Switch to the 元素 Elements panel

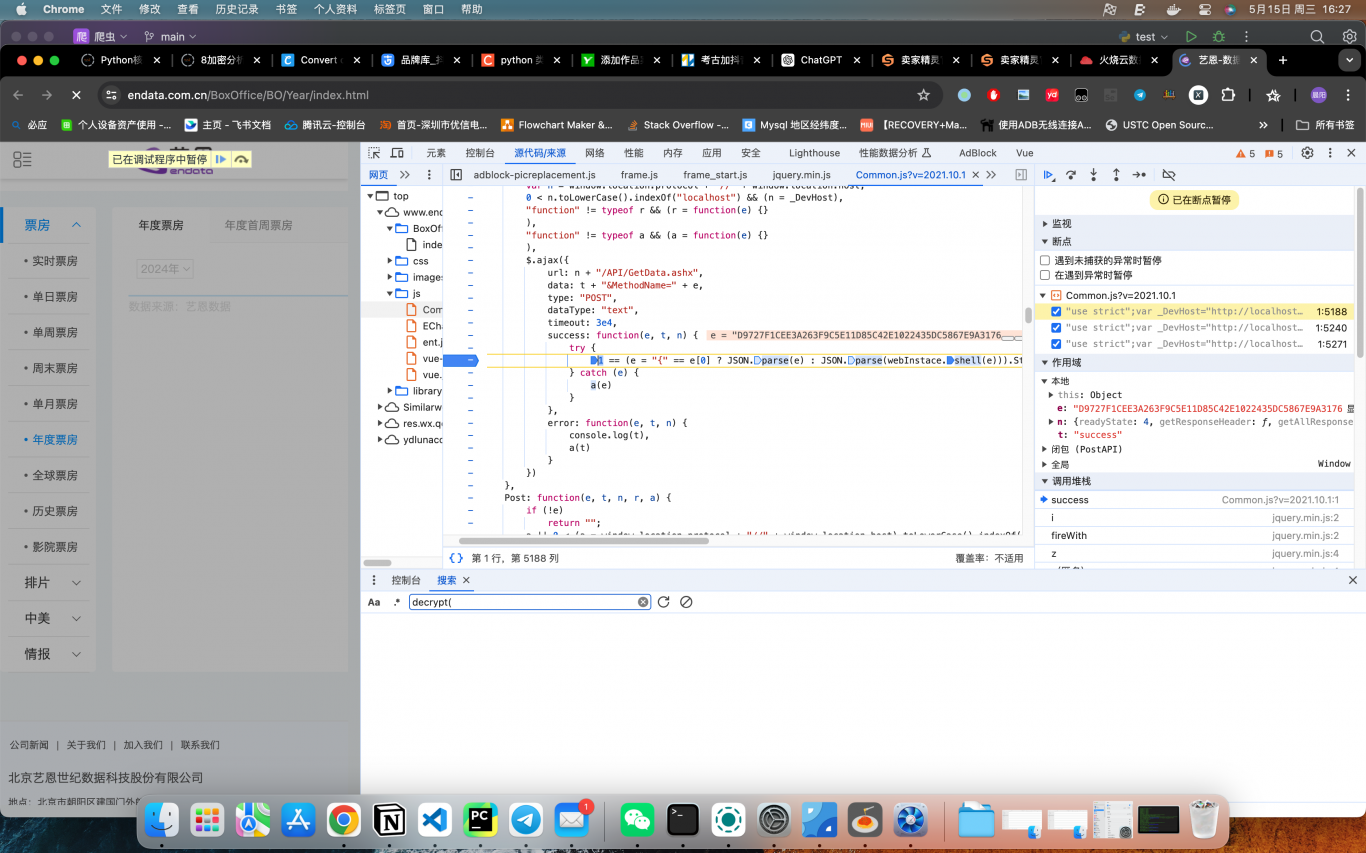436,153
